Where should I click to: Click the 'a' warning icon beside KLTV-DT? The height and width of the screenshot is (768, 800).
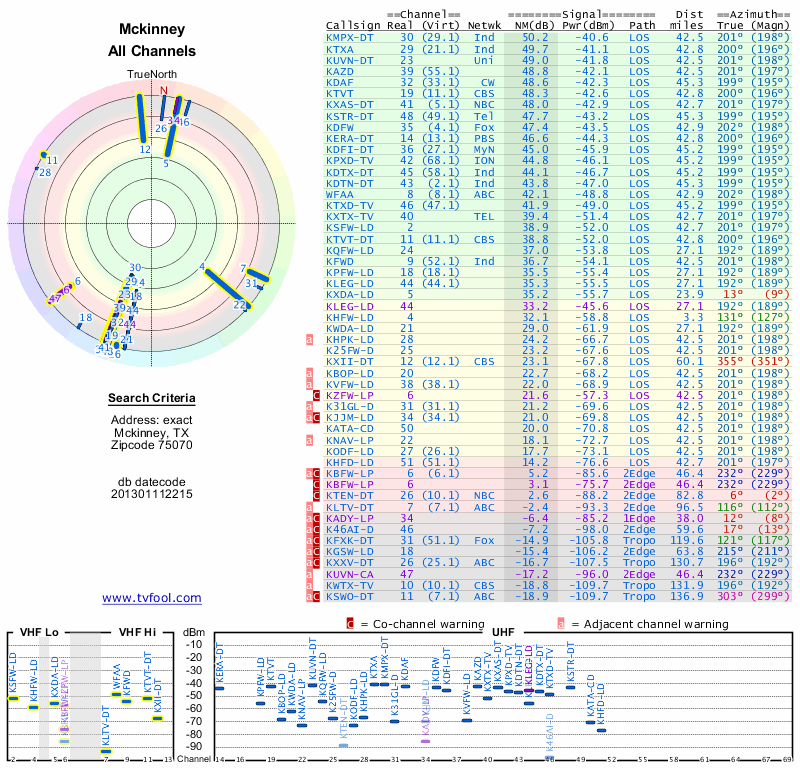click(x=309, y=507)
